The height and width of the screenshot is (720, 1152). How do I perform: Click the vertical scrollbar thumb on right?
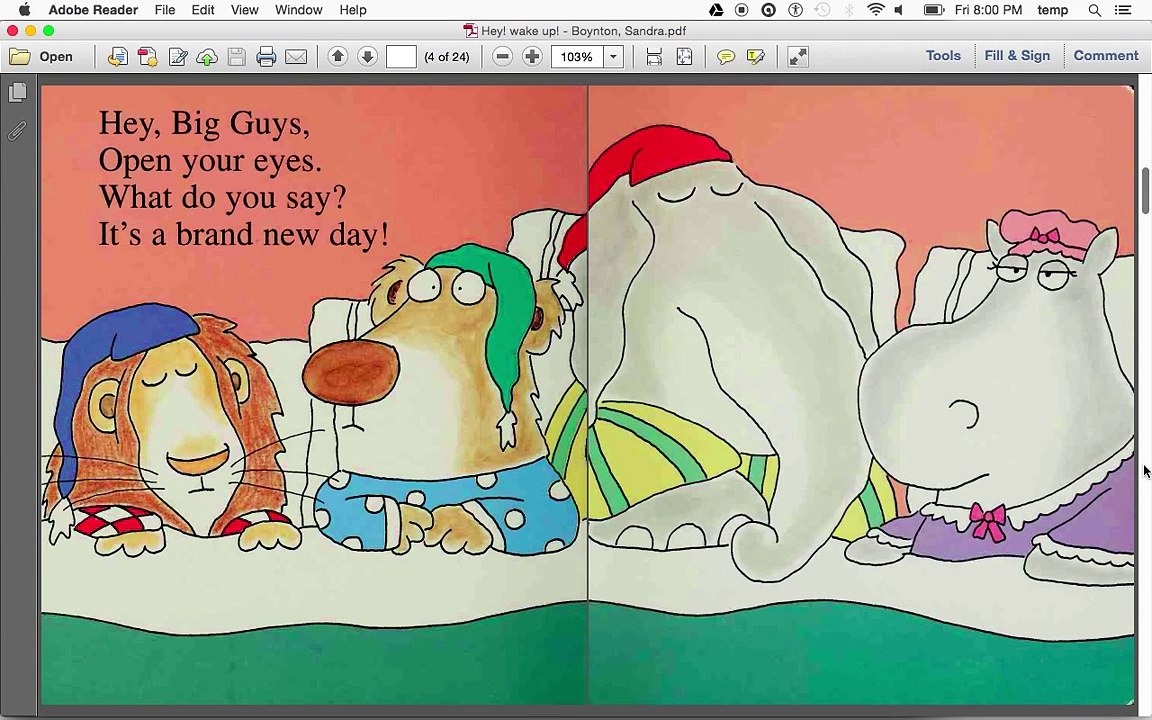(1145, 189)
